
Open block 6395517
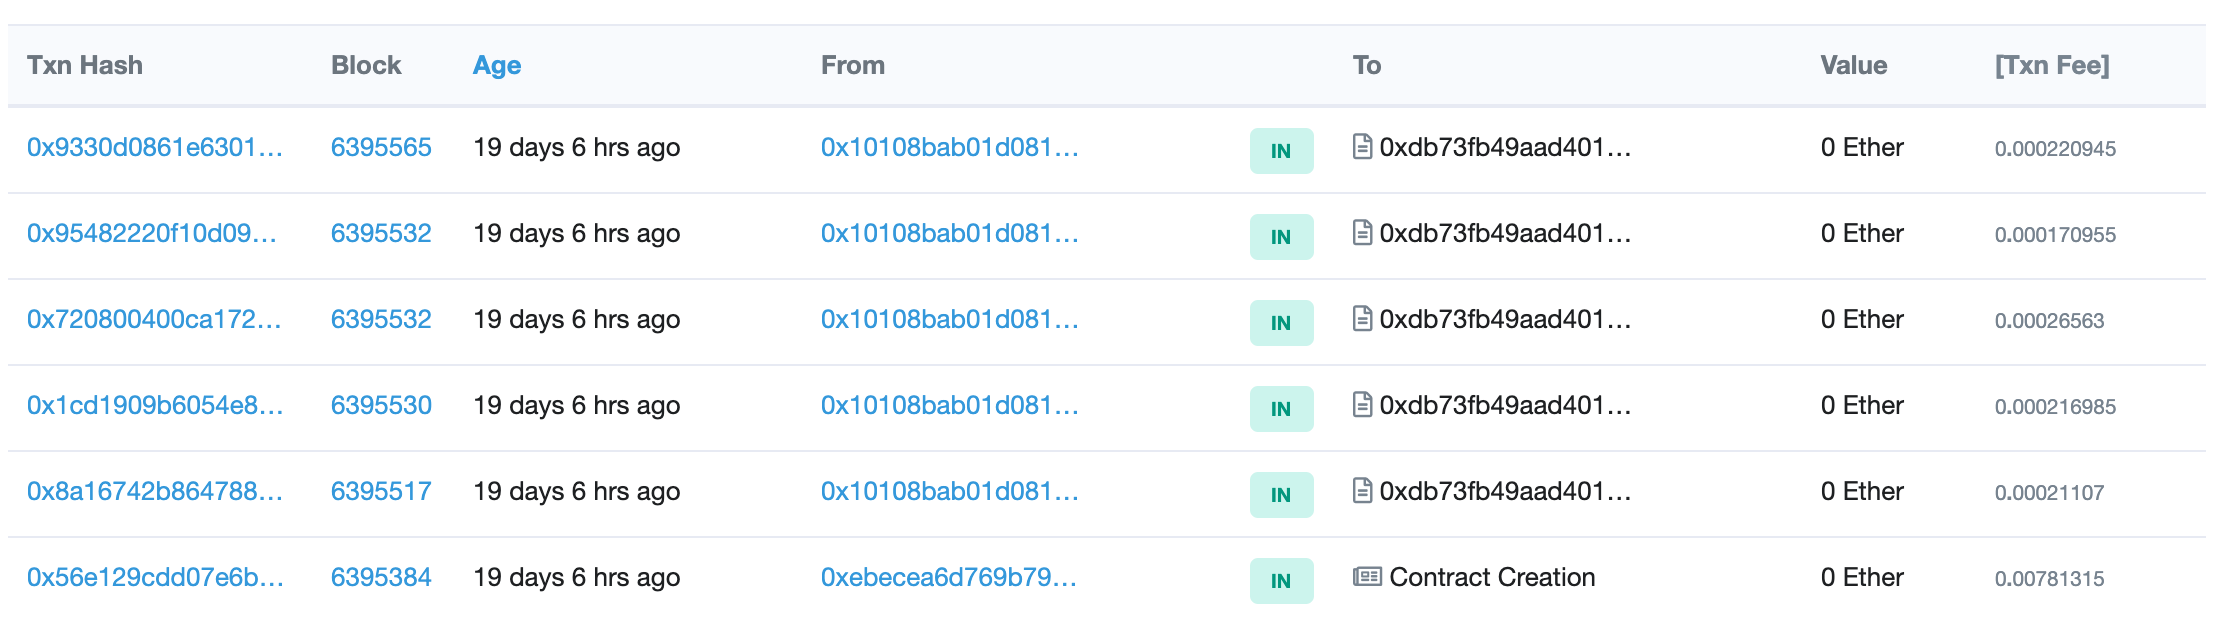[x=381, y=492]
